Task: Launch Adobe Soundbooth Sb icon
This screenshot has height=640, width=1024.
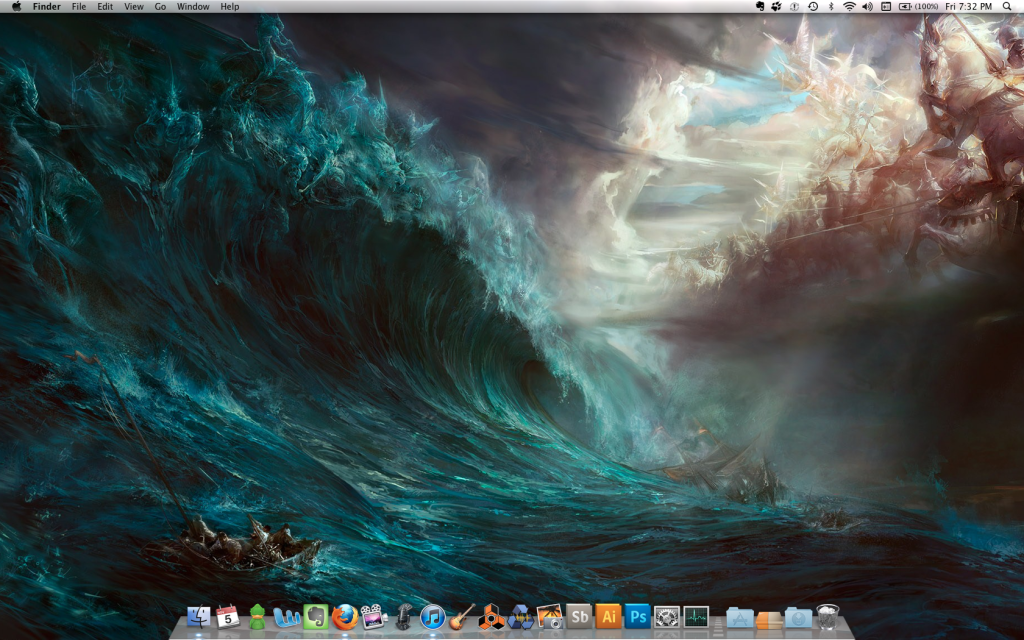Action: click(579, 616)
